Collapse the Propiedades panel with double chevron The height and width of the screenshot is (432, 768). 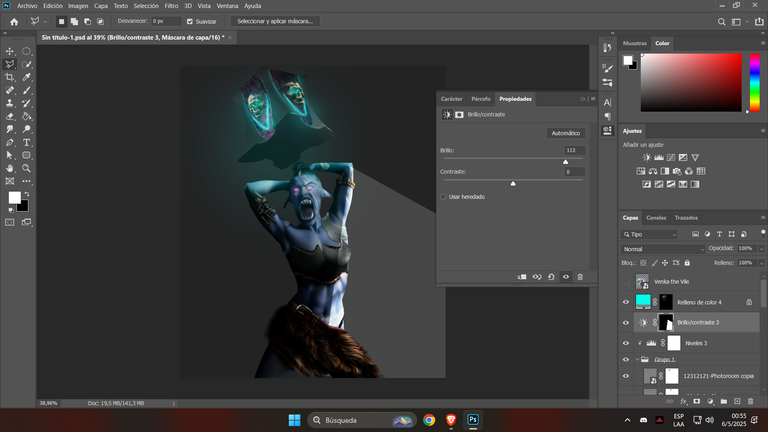coord(582,99)
